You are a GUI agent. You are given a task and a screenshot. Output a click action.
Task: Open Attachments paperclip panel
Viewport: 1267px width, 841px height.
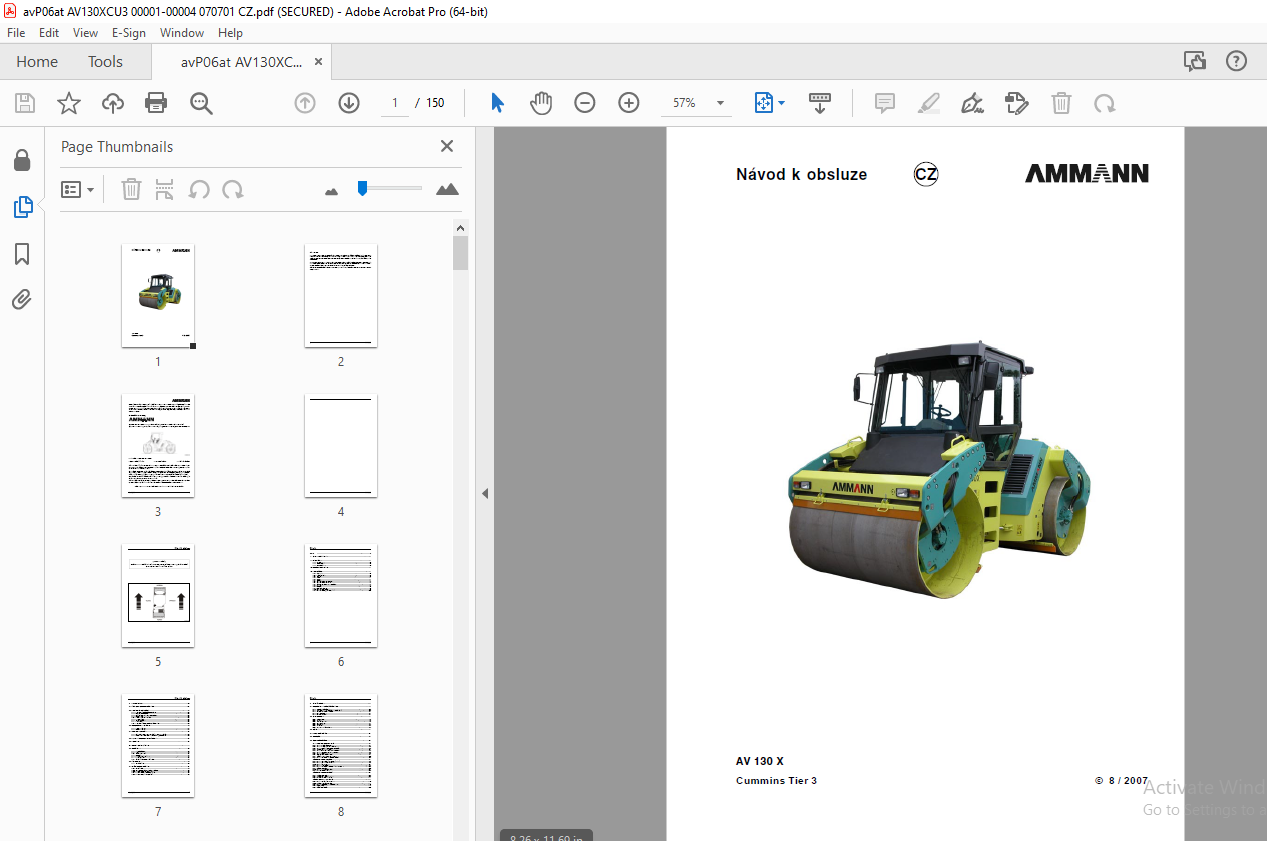(x=22, y=299)
